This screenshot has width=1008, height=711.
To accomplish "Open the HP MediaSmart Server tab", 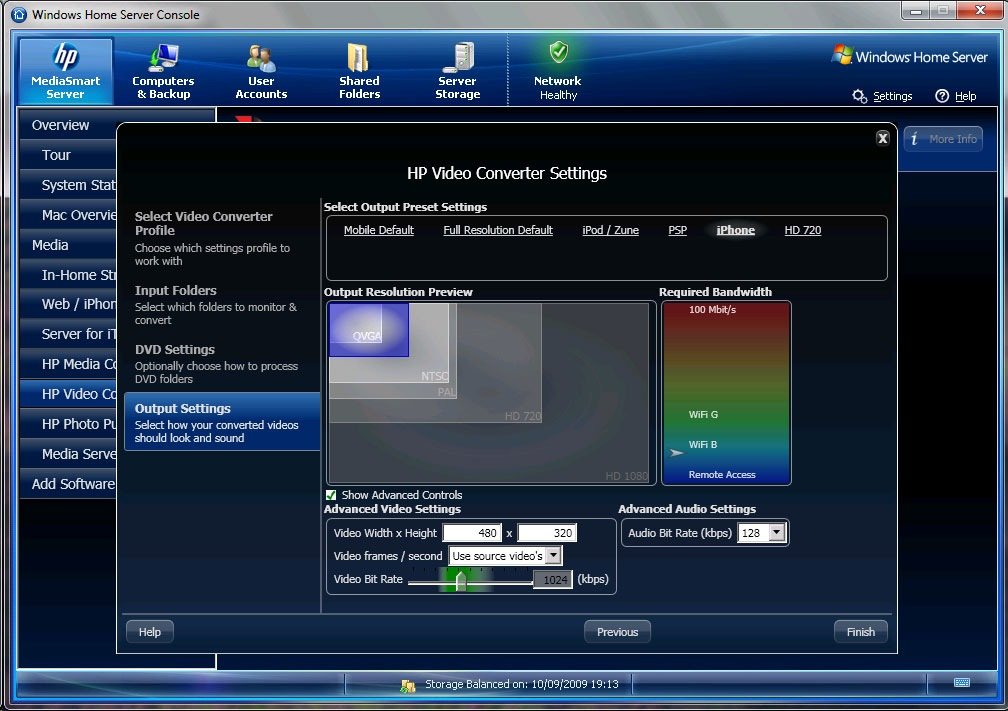I will tap(66, 71).
